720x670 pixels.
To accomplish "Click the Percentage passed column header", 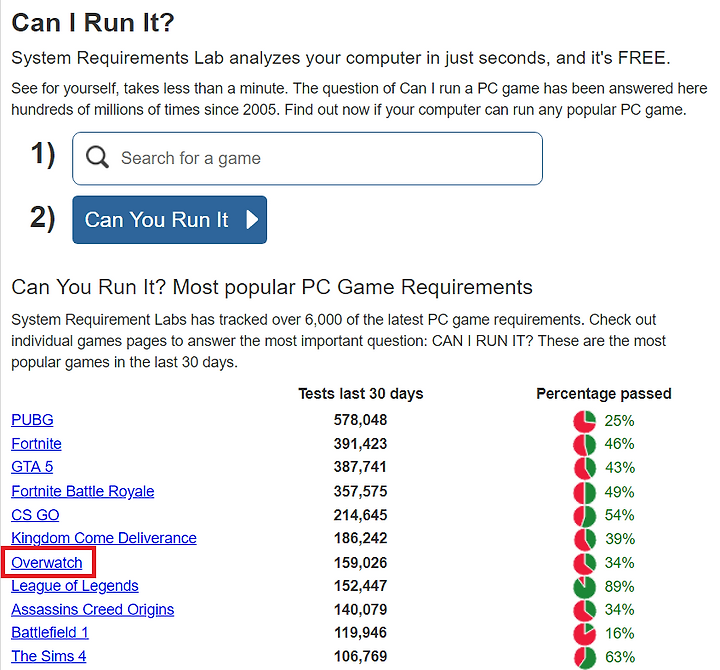I will [604, 394].
